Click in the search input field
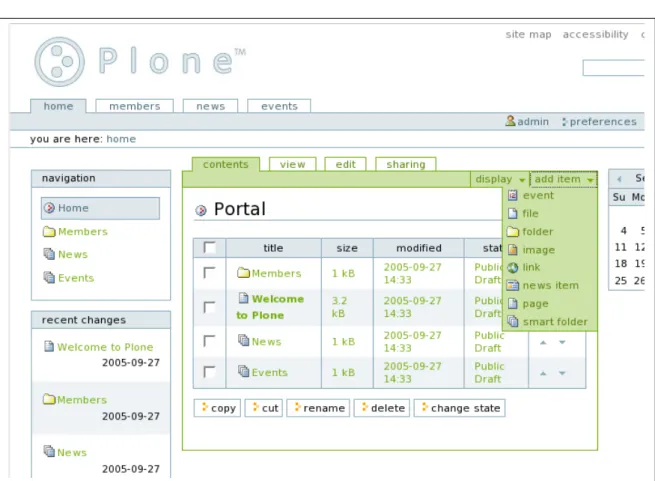The height and width of the screenshot is (481, 655). pos(614,68)
